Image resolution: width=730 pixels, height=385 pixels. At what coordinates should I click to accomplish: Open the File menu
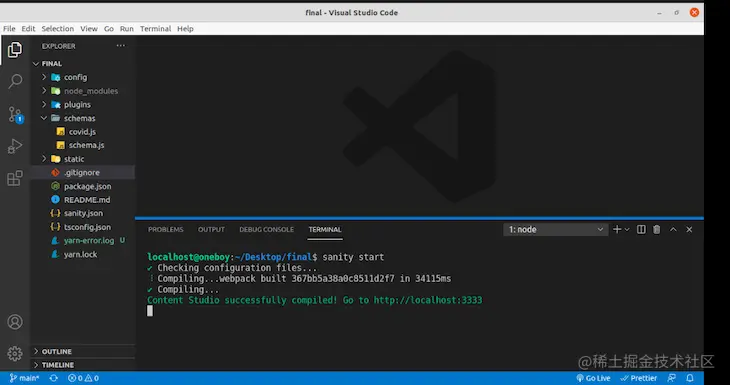click(x=9, y=28)
